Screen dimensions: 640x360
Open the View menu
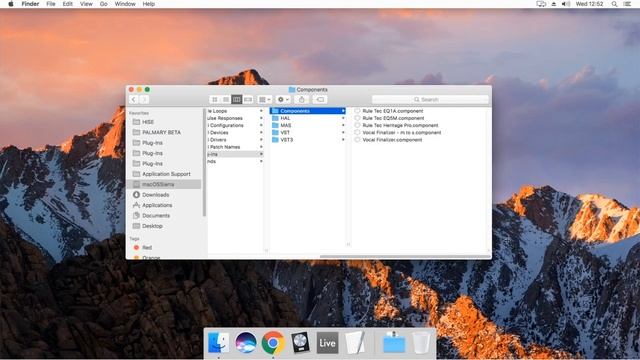tap(86, 4)
